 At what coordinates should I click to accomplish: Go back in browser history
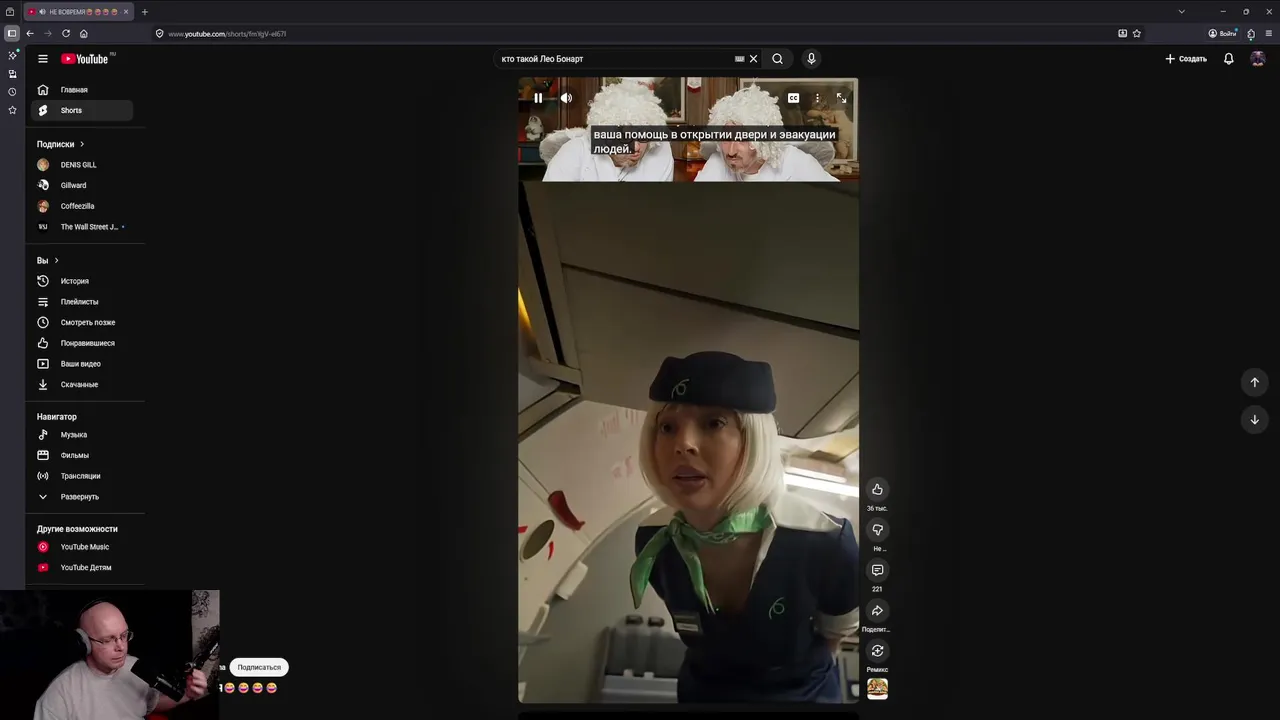(30, 33)
